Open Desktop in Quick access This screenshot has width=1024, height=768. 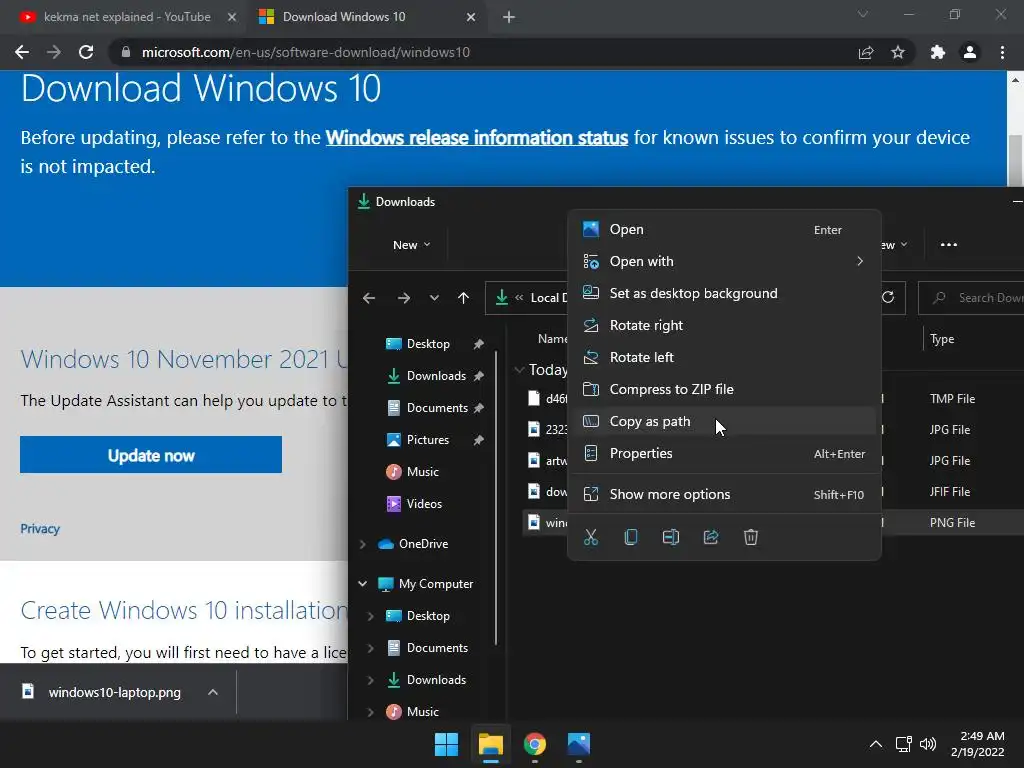coord(428,344)
